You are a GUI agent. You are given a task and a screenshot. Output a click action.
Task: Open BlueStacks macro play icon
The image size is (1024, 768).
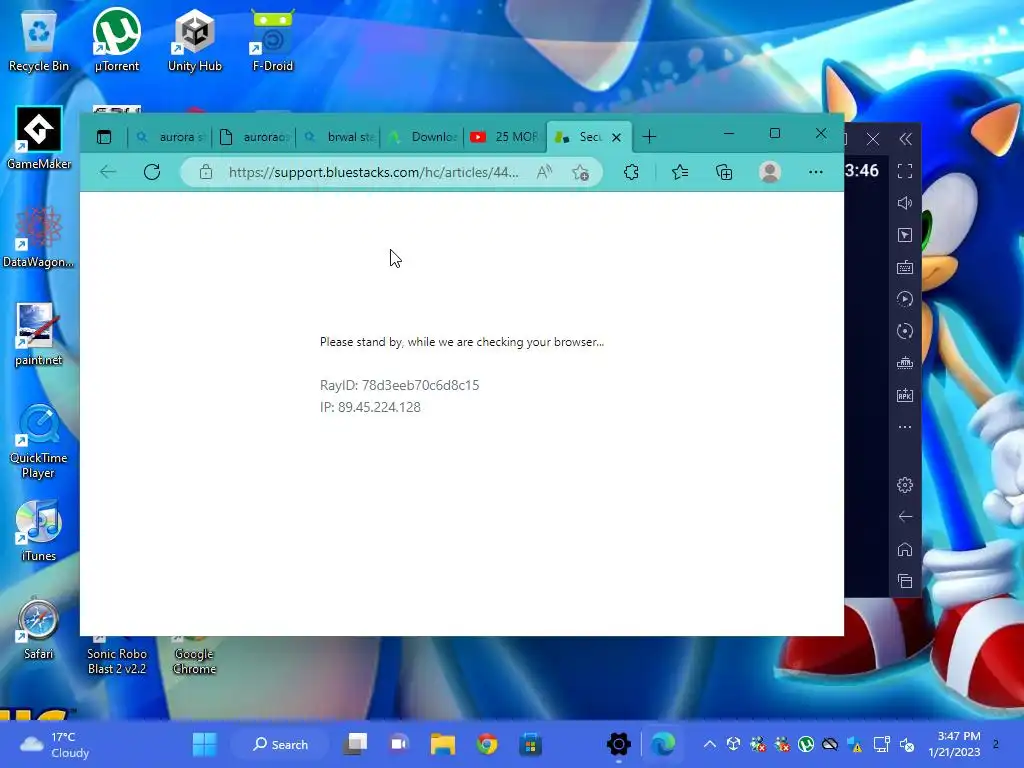905,299
